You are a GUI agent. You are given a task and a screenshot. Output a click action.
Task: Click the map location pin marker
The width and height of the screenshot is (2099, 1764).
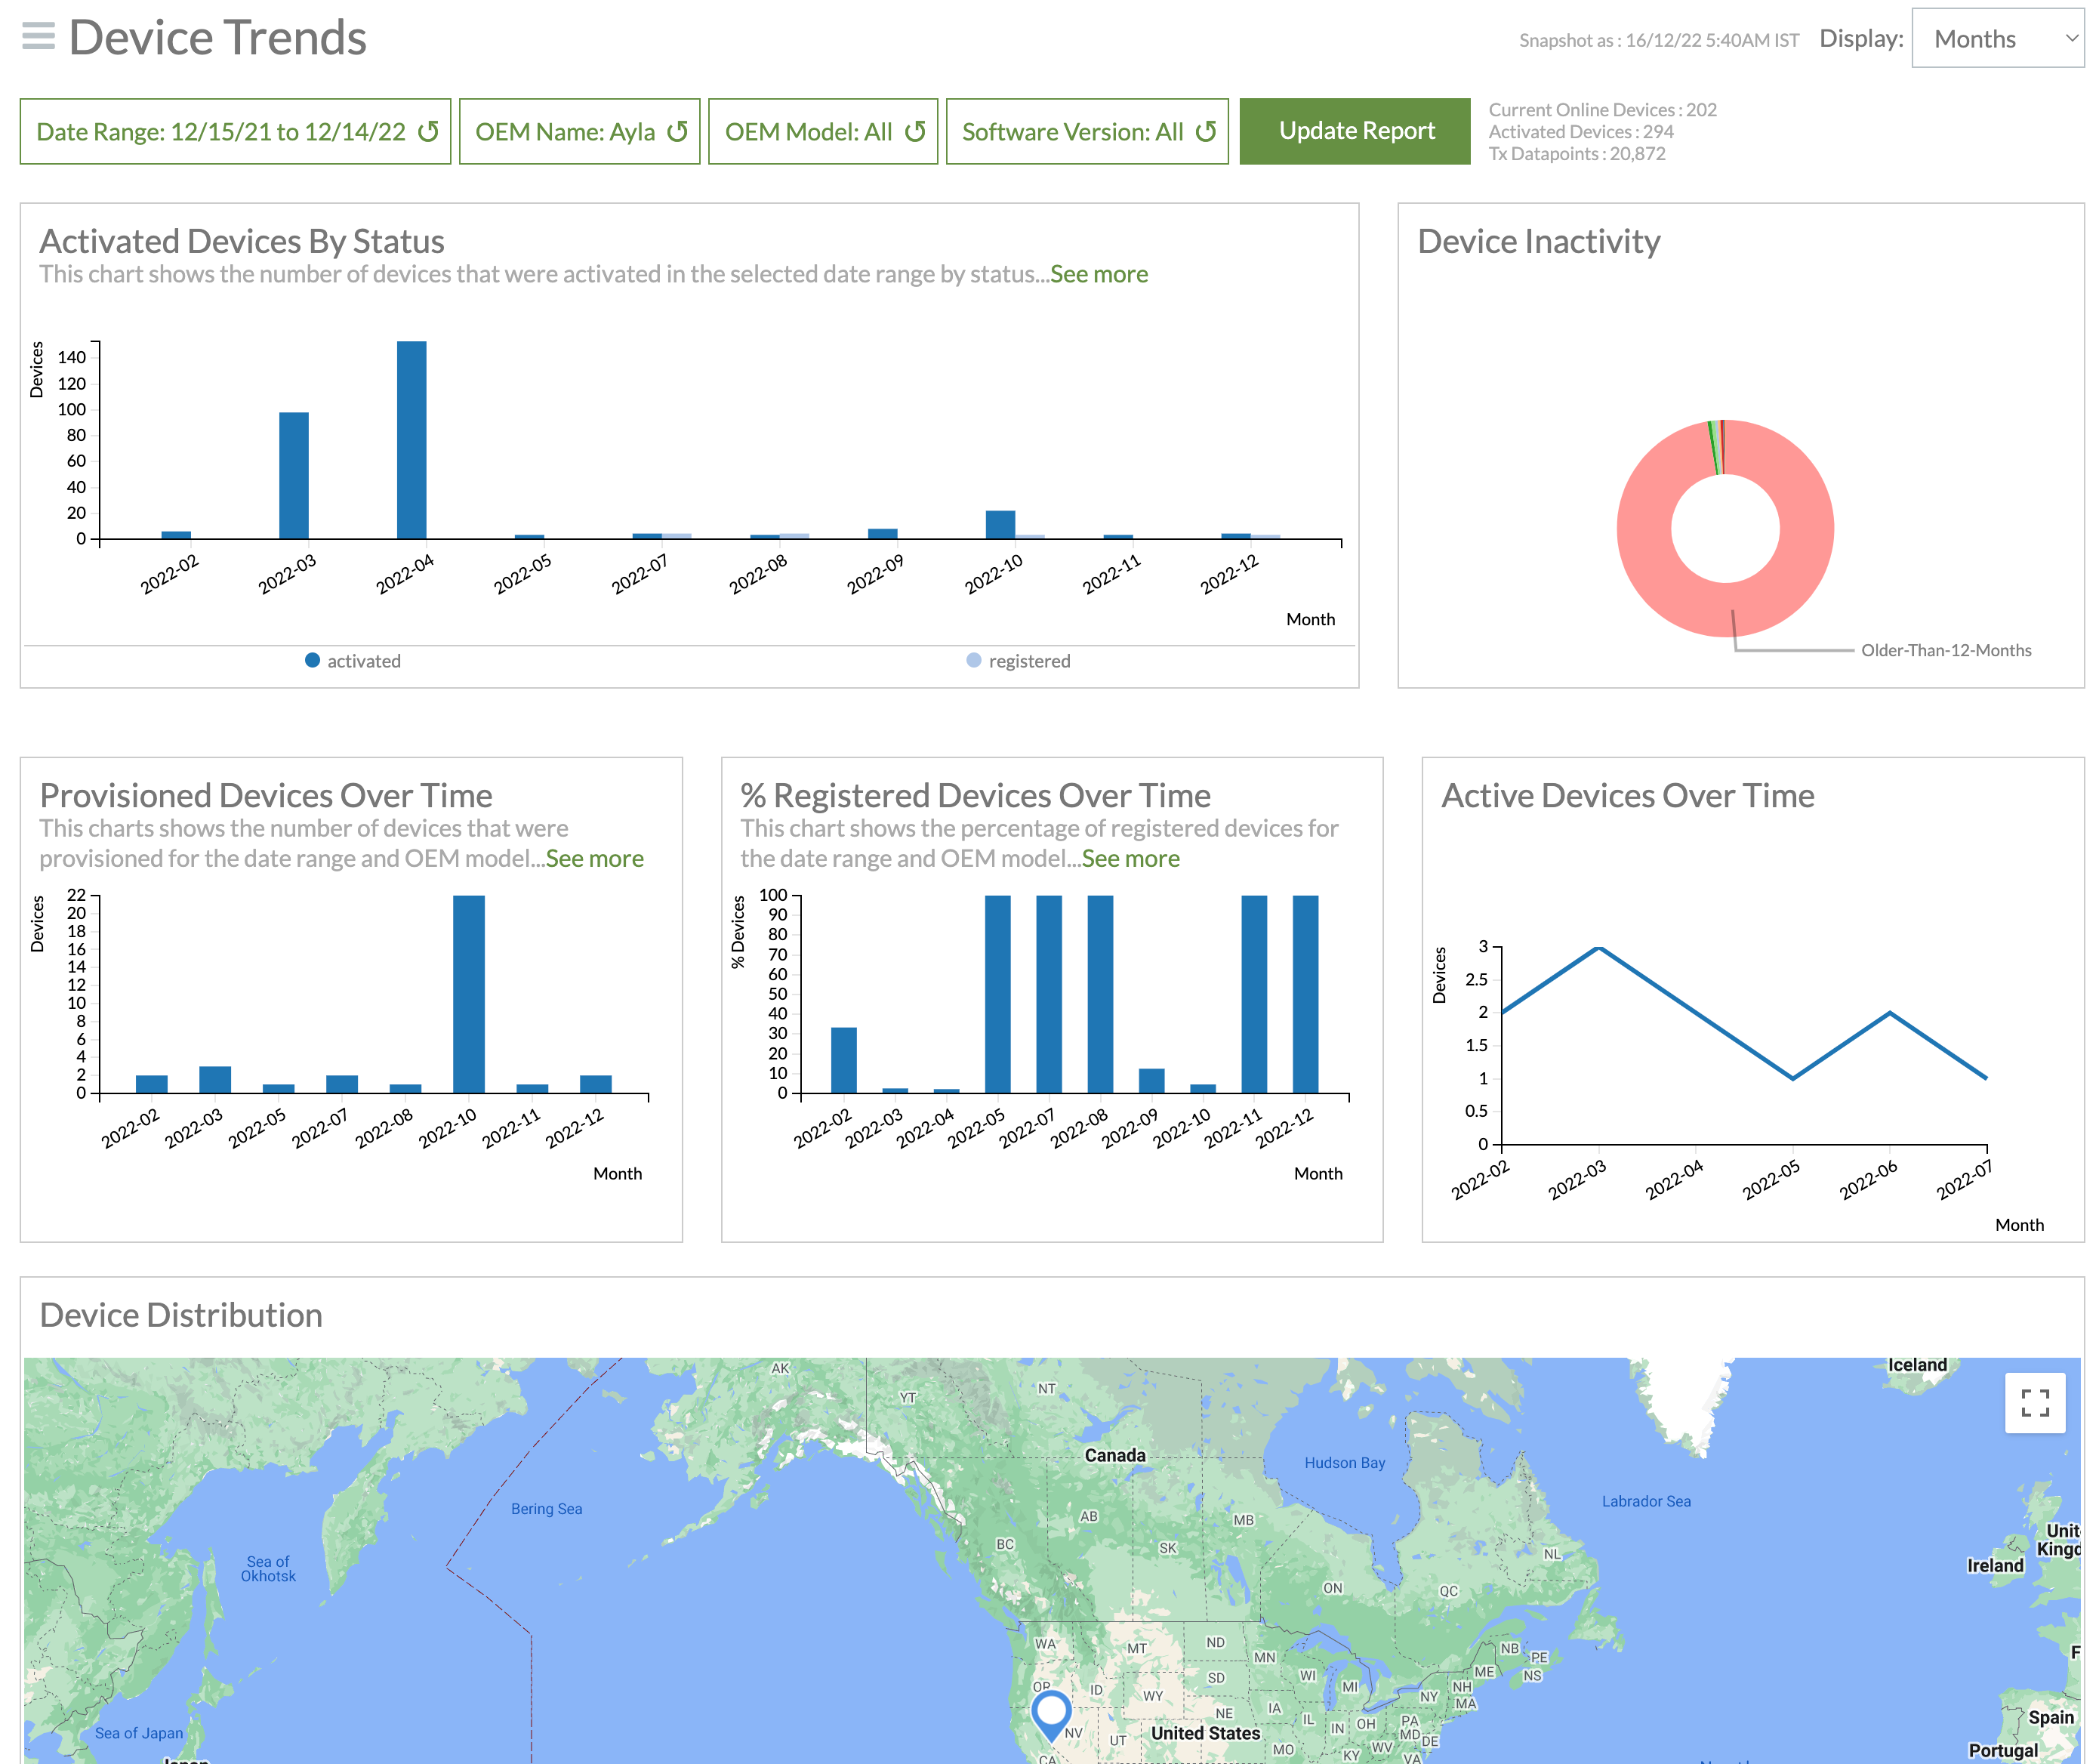point(1051,1711)
